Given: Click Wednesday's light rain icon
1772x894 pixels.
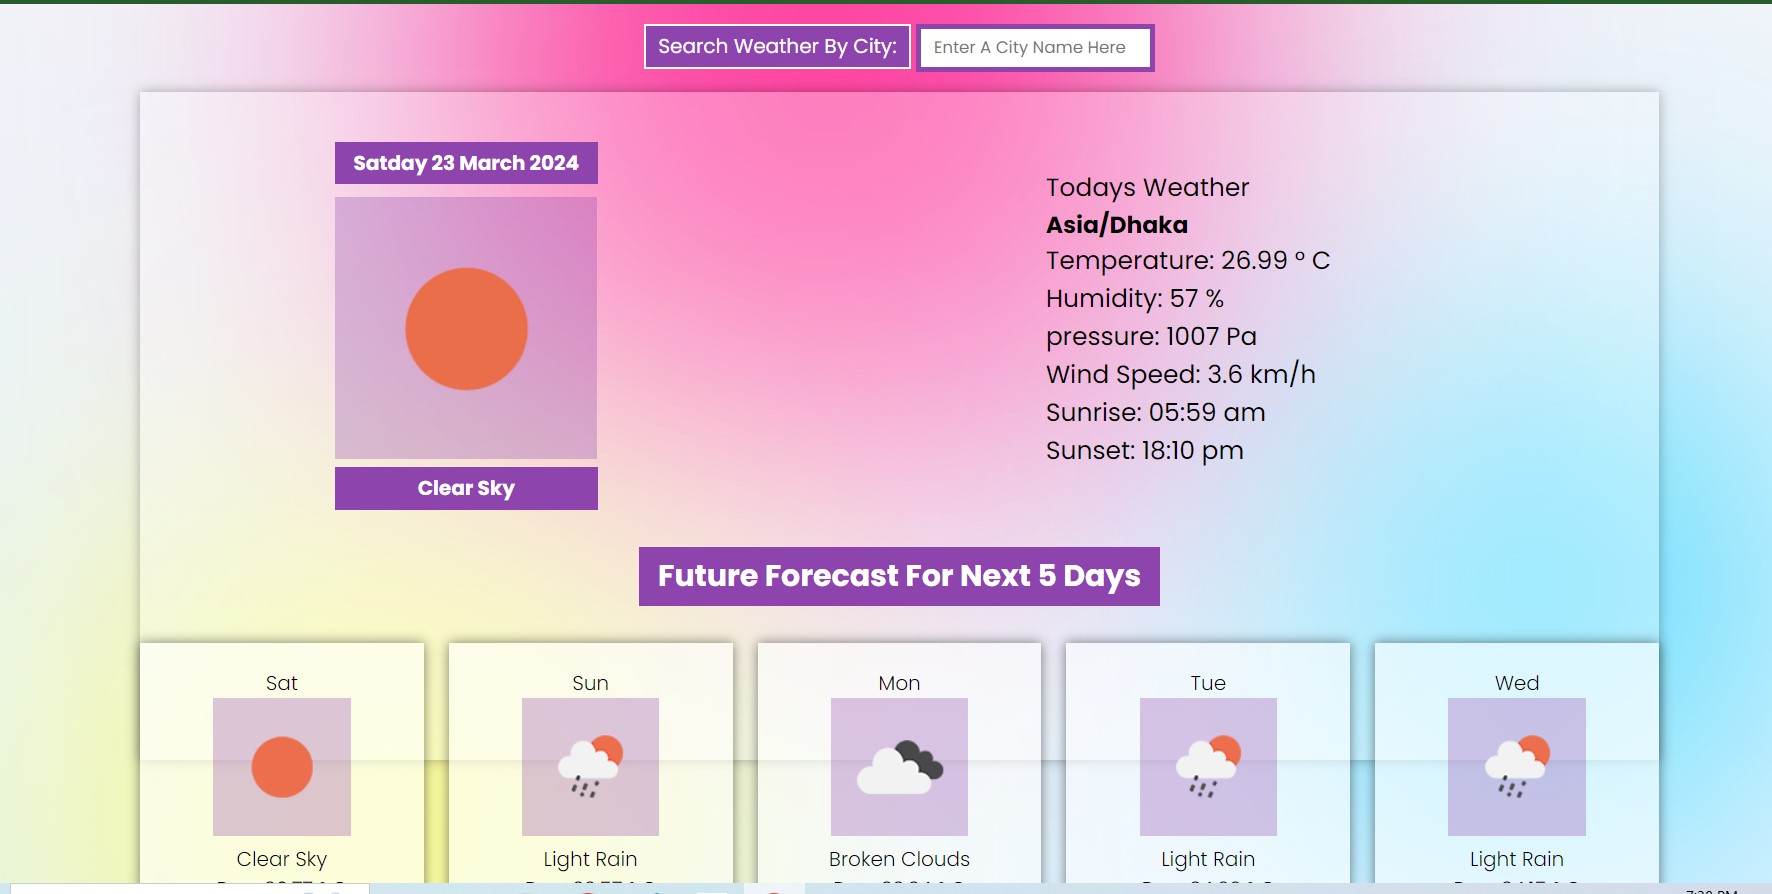Looking at the screenshot, I should point(1516,766).
